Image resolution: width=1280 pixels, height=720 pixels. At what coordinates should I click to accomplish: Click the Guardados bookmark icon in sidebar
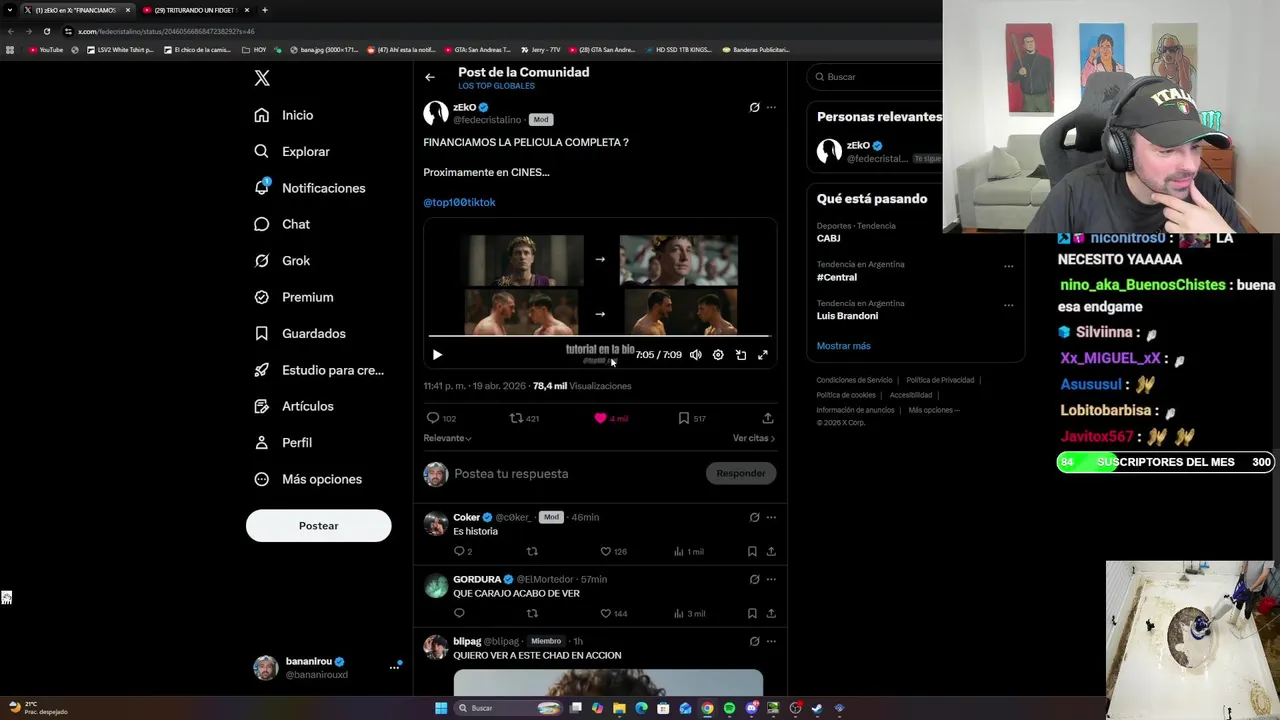tap(261, 333)
